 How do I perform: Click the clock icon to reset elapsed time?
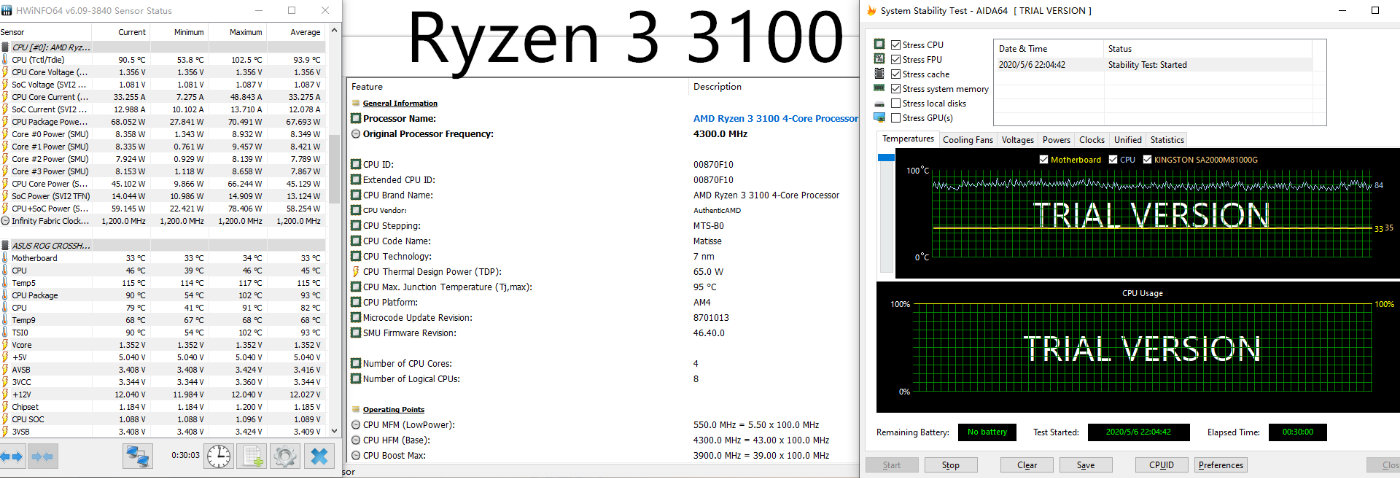pos(219,456)
